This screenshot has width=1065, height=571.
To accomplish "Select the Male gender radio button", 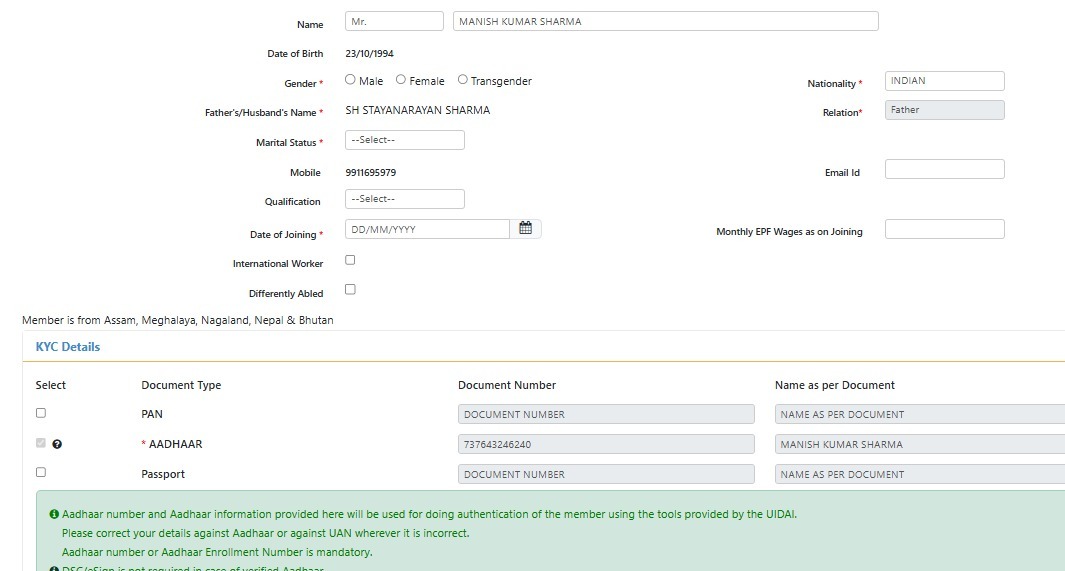I will [350, 79].
